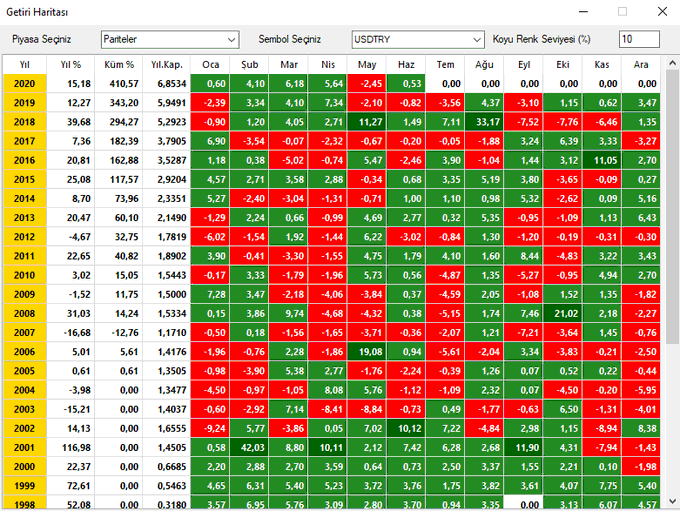The width and height of the screenshot is (680, 511).
Task: Click the Küm % column header
Action: pyautogui.click(x=119, y=65)
